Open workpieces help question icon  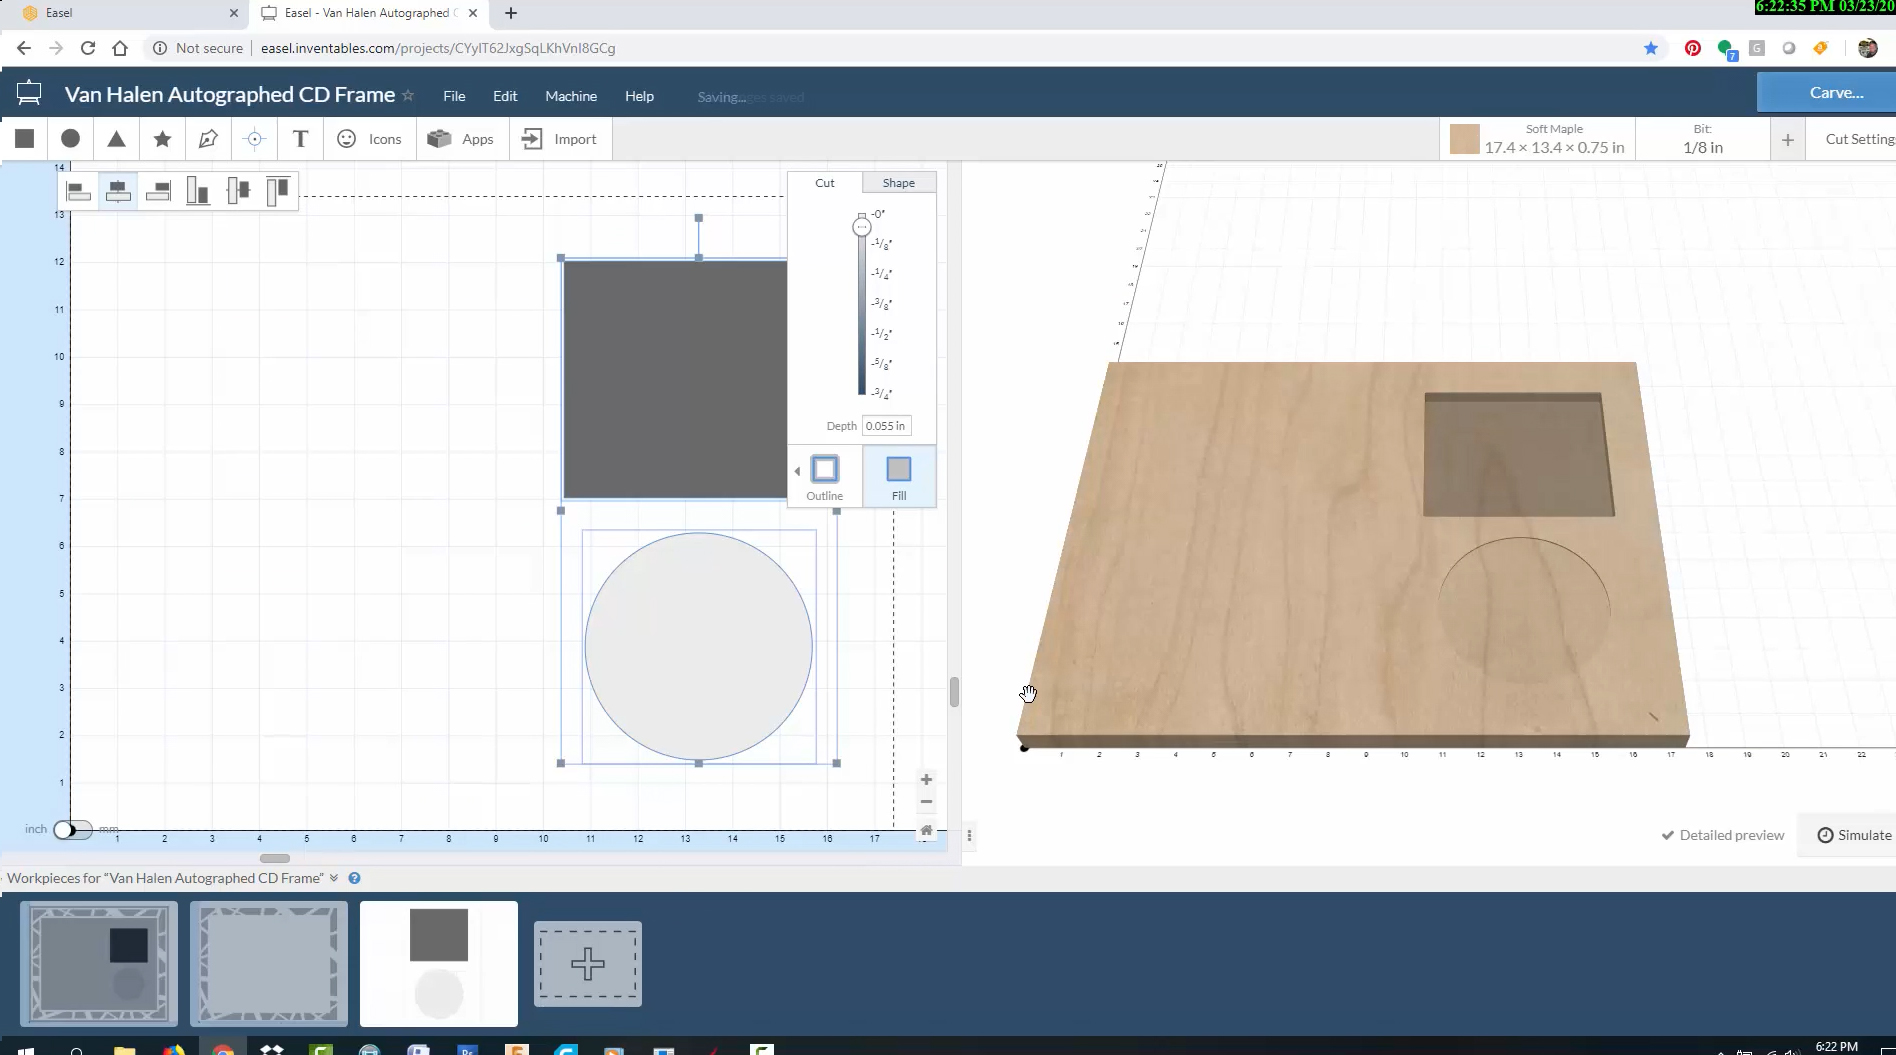tap(354, 878)
